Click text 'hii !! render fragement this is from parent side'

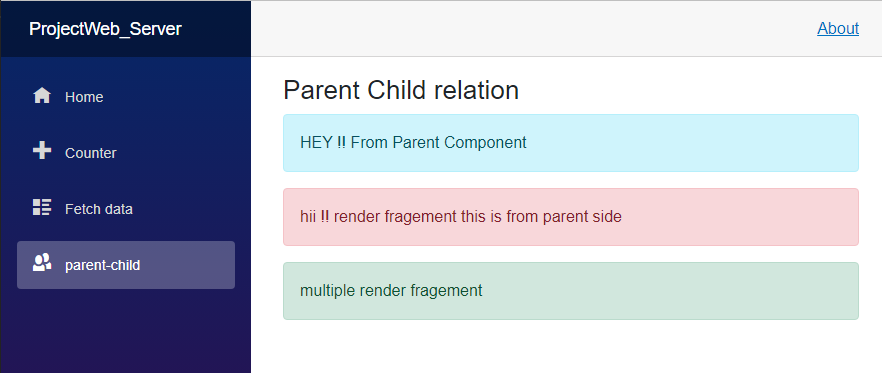click(461, 217)
